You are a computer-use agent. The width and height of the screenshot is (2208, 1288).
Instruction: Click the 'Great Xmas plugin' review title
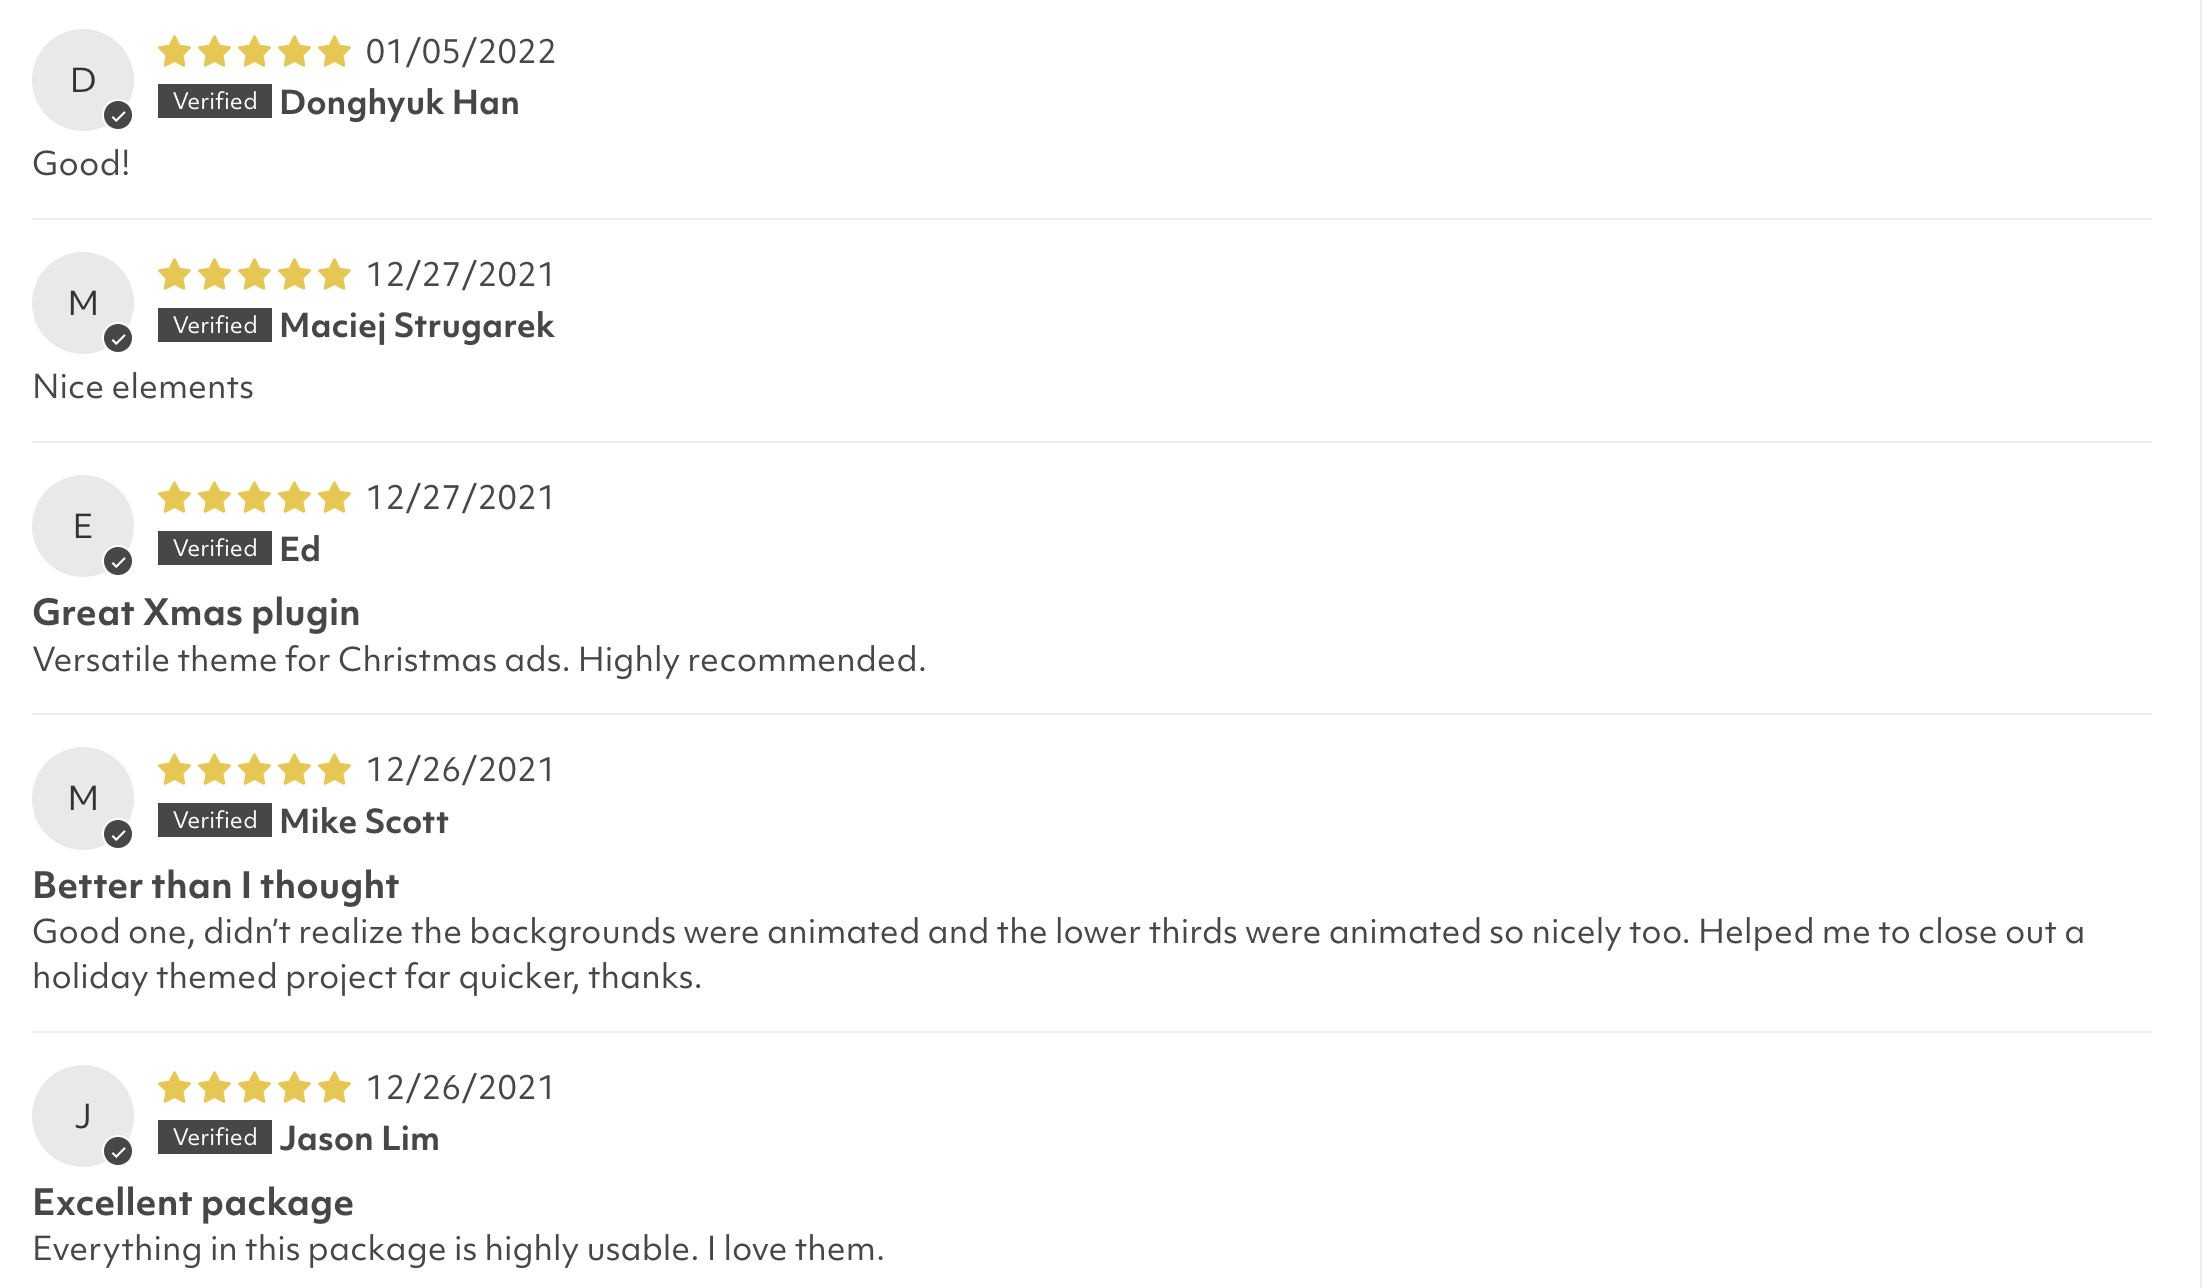(x=196, y=613)
